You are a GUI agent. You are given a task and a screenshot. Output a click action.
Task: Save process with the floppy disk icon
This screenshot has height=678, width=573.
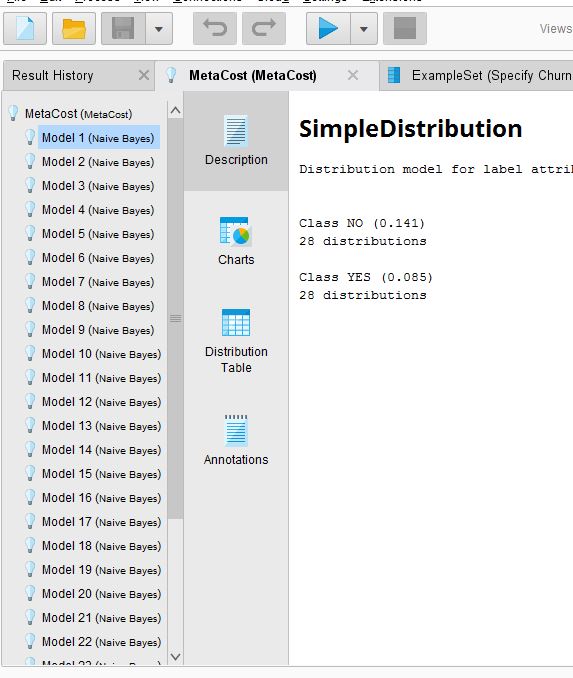123,29
